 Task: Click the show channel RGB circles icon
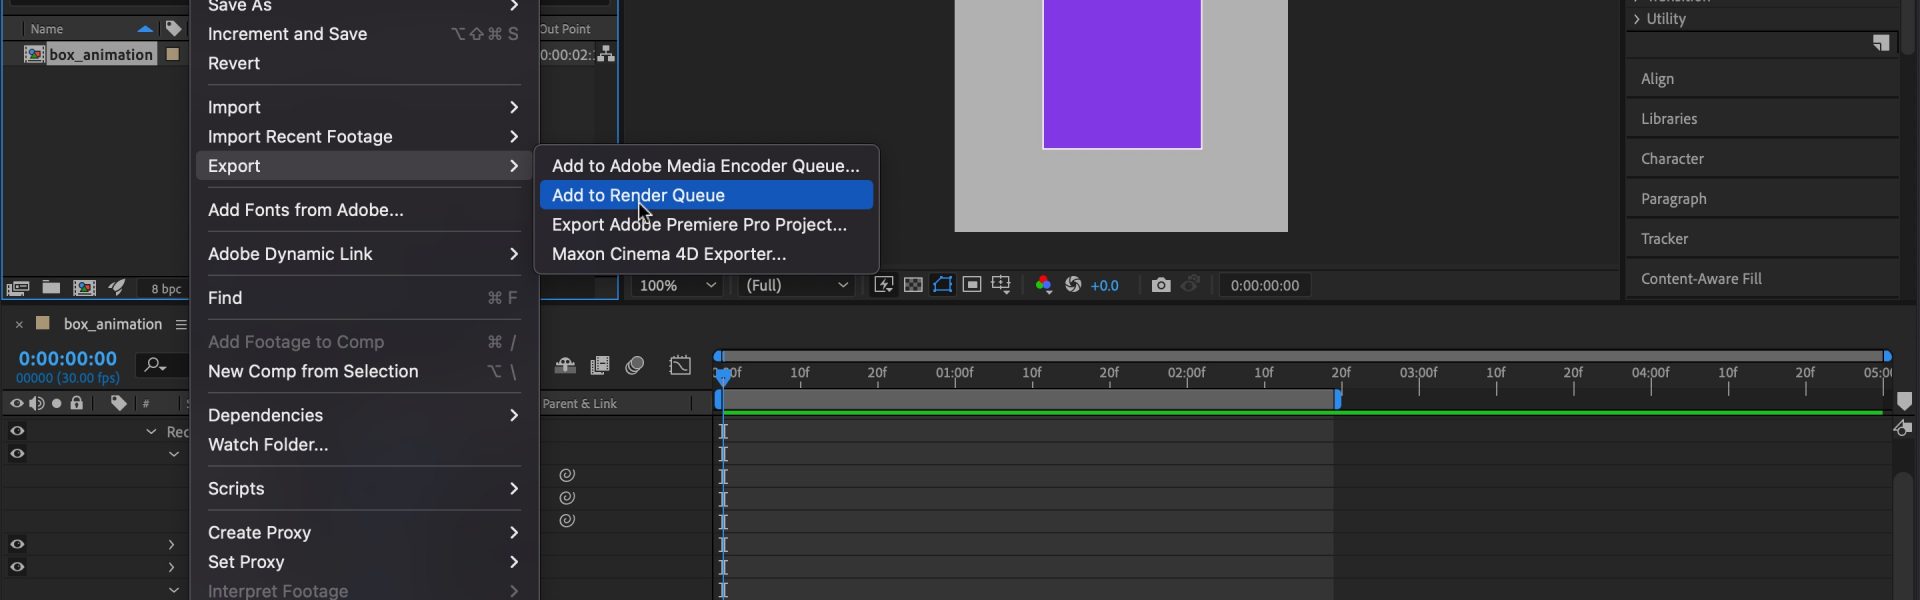pos(1043,285)
